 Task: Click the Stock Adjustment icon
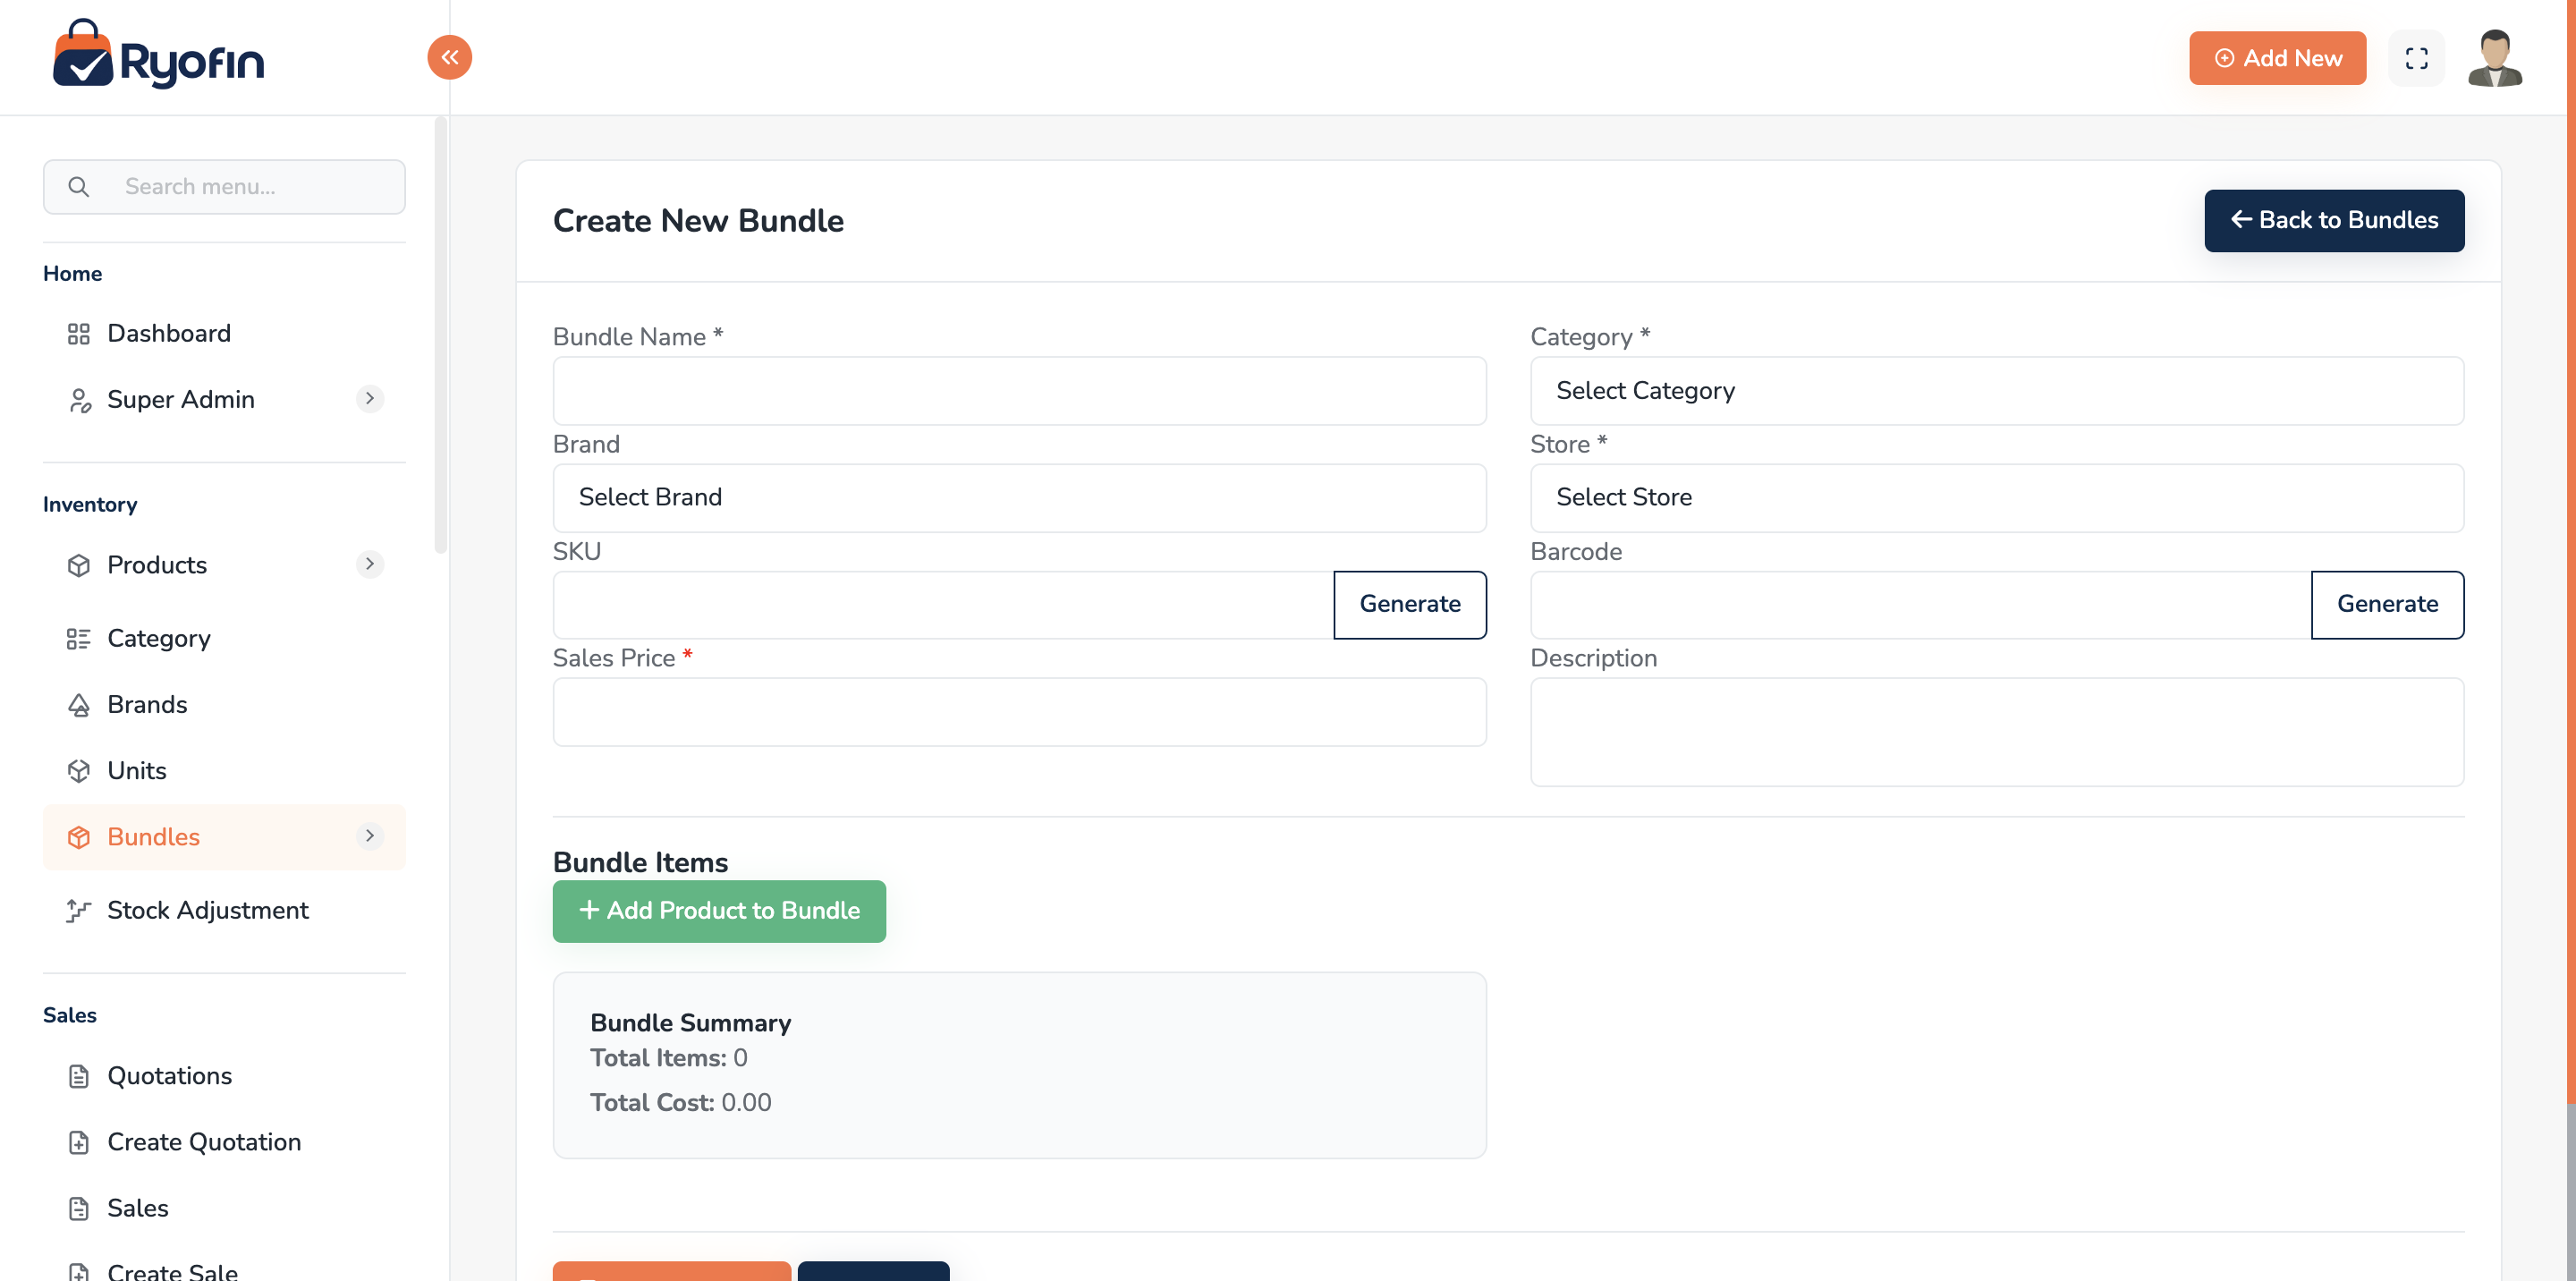point(79,910)
